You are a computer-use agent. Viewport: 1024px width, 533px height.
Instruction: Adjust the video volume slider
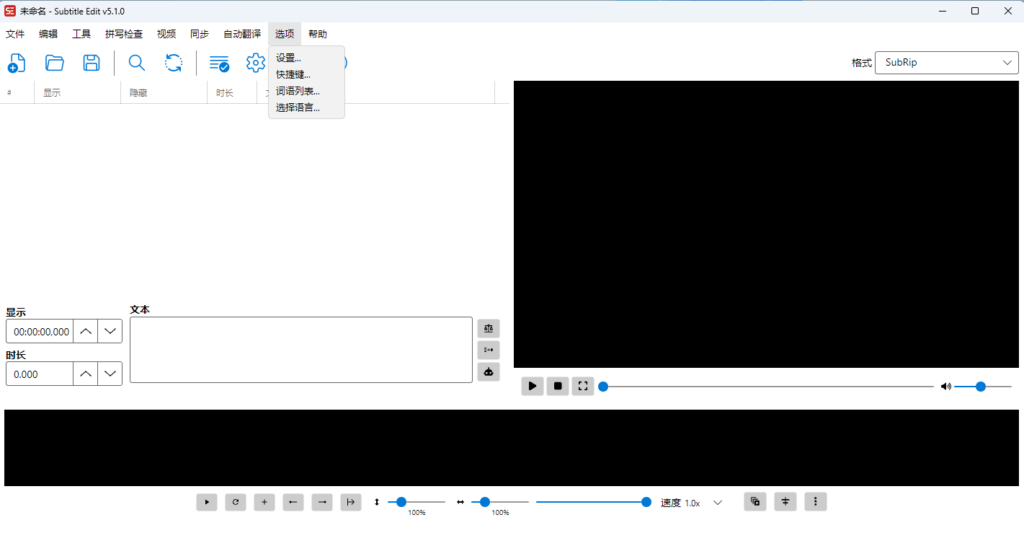983,387
